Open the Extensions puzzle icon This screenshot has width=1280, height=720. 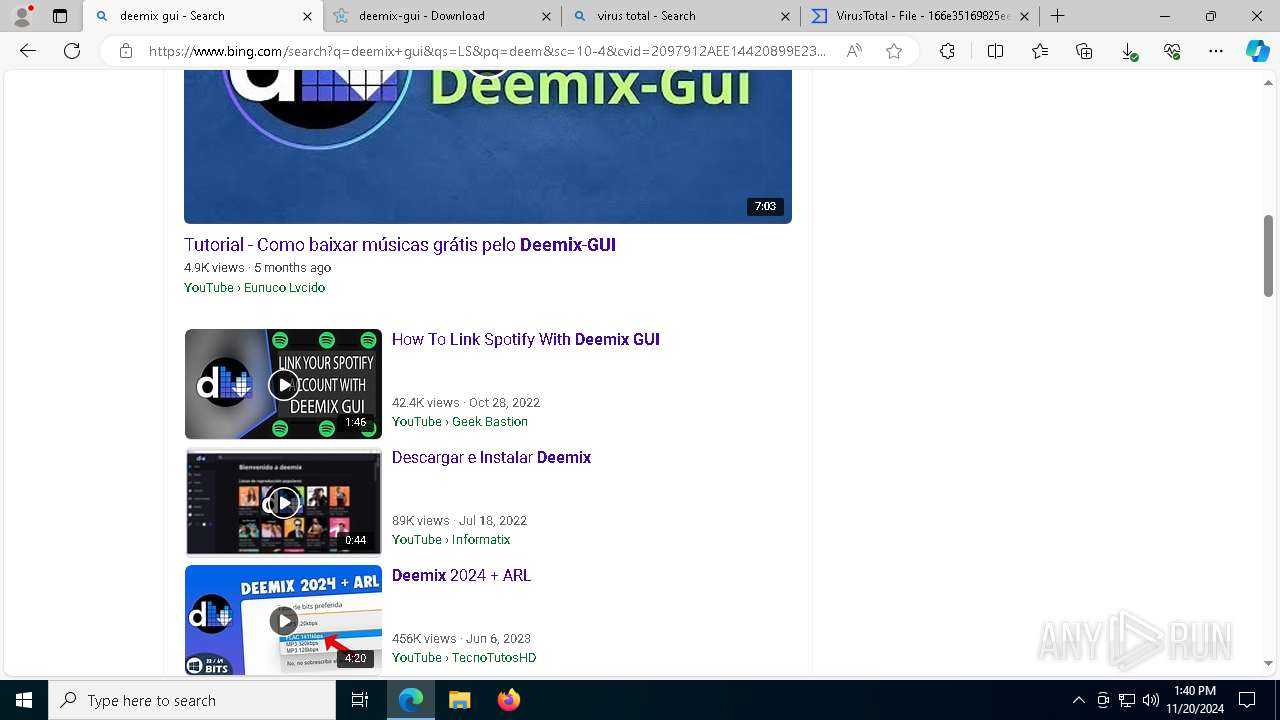coord(947,51)
